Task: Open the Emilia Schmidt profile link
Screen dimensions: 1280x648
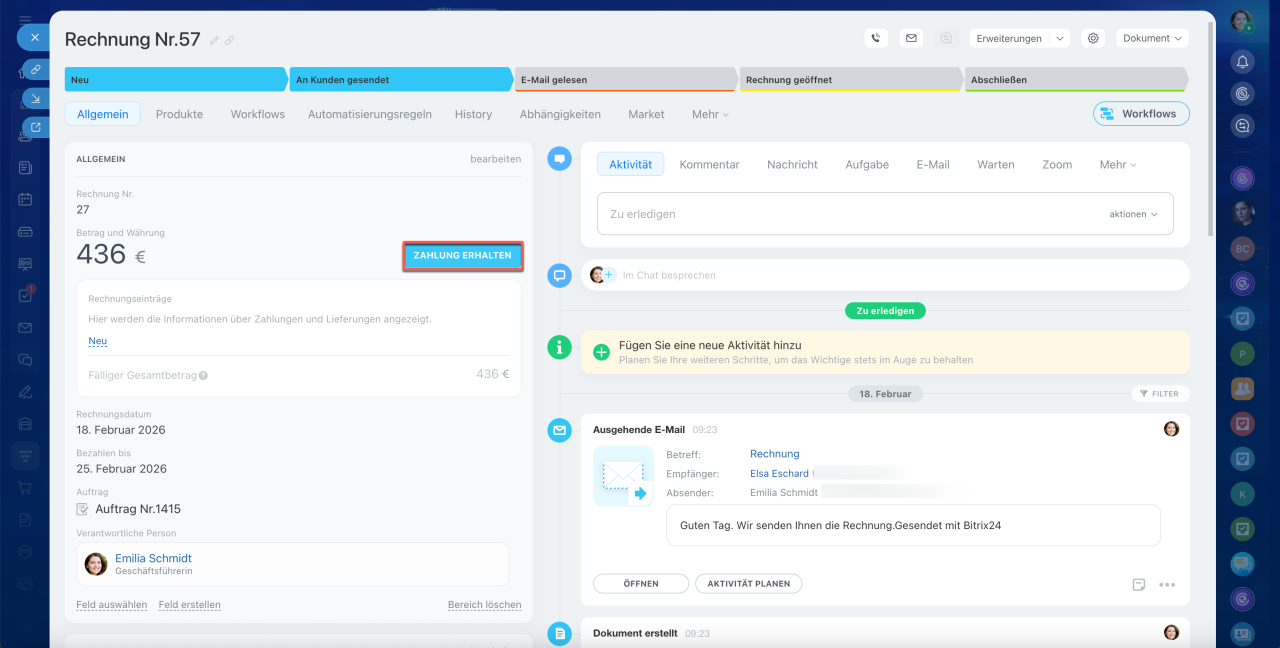Action: tap(153, 558)
